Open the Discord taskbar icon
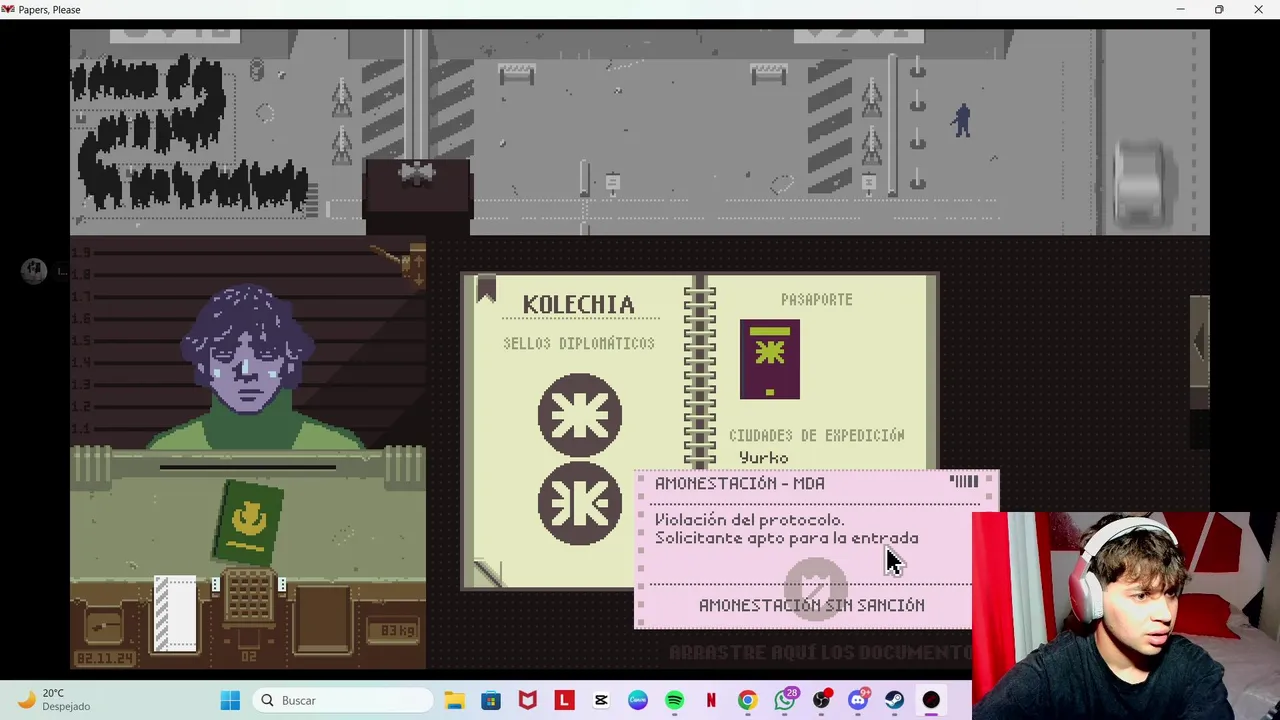This screenshot has height=720, width=1280. (x=858, y=701)
